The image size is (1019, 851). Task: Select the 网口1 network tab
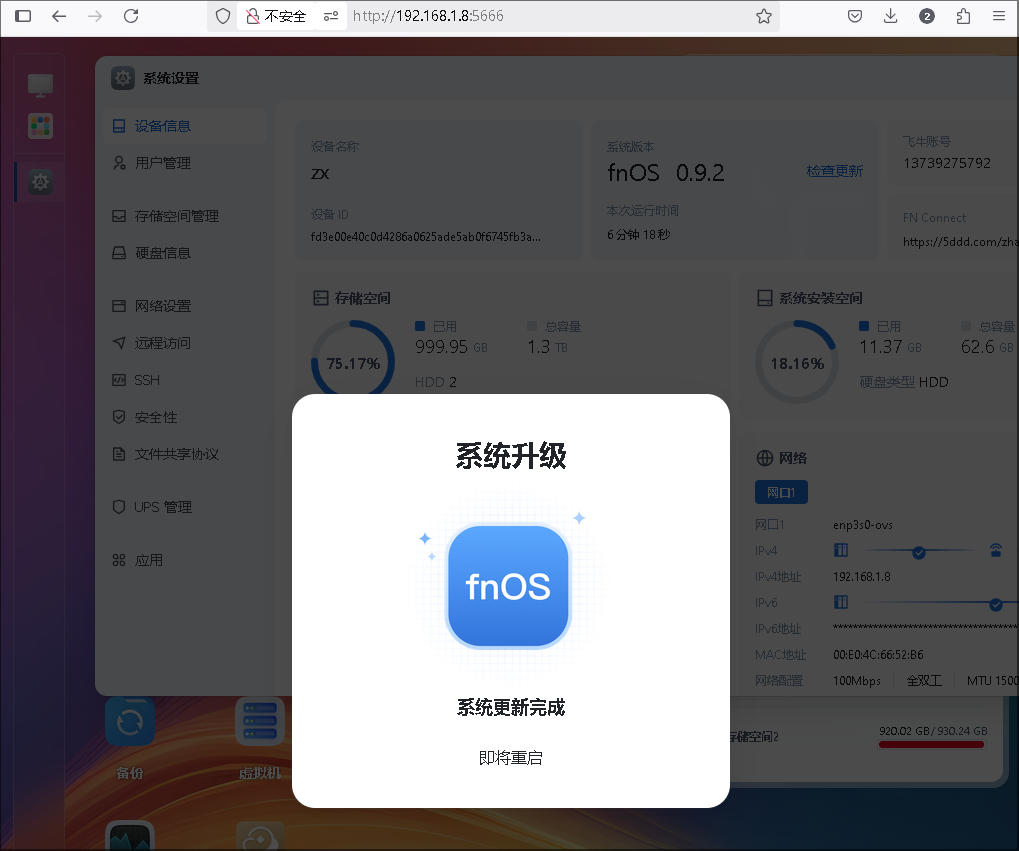[x=781, y=492]
